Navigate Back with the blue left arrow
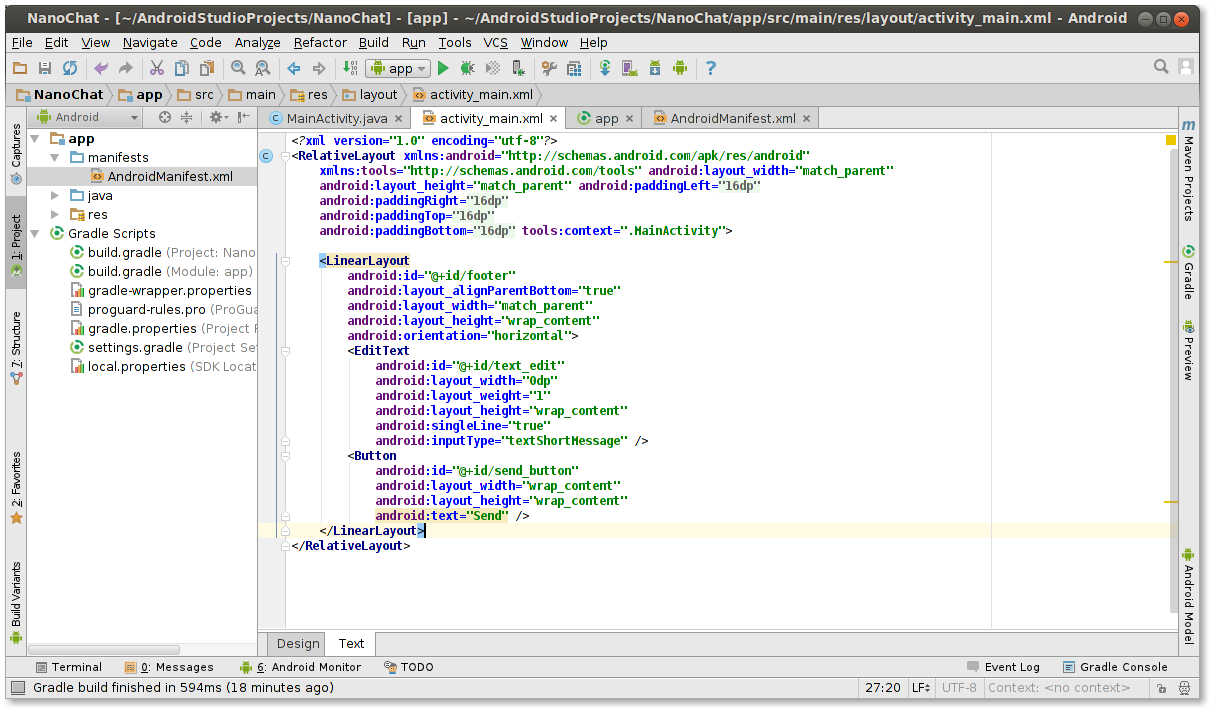 point(294,68)
